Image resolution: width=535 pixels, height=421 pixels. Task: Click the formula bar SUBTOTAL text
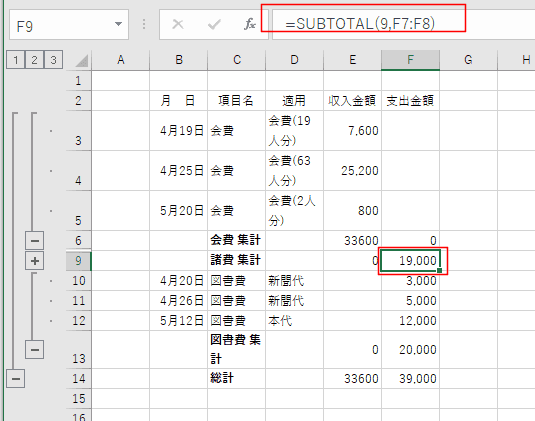pos(360,24)
